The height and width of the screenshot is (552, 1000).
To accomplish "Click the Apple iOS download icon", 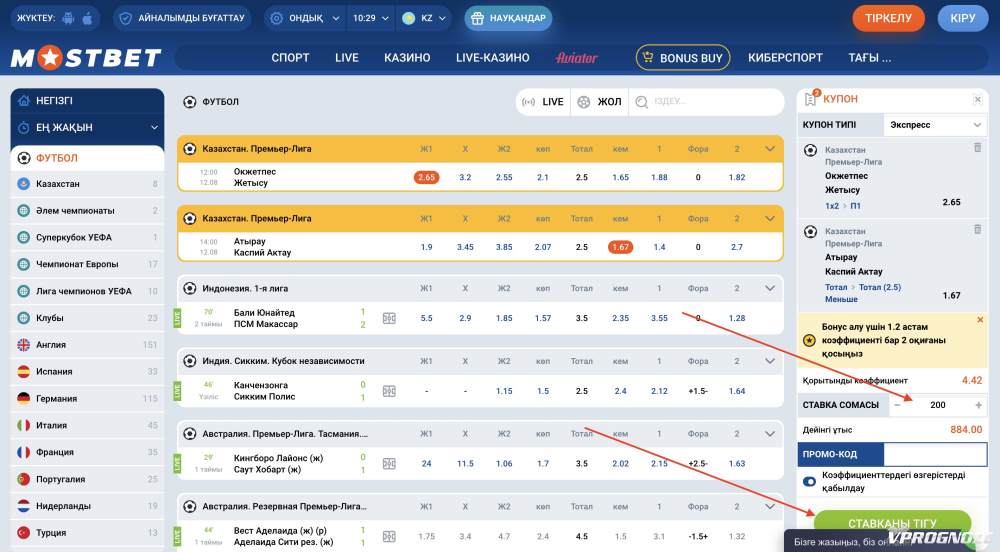I will coord(87,18).
